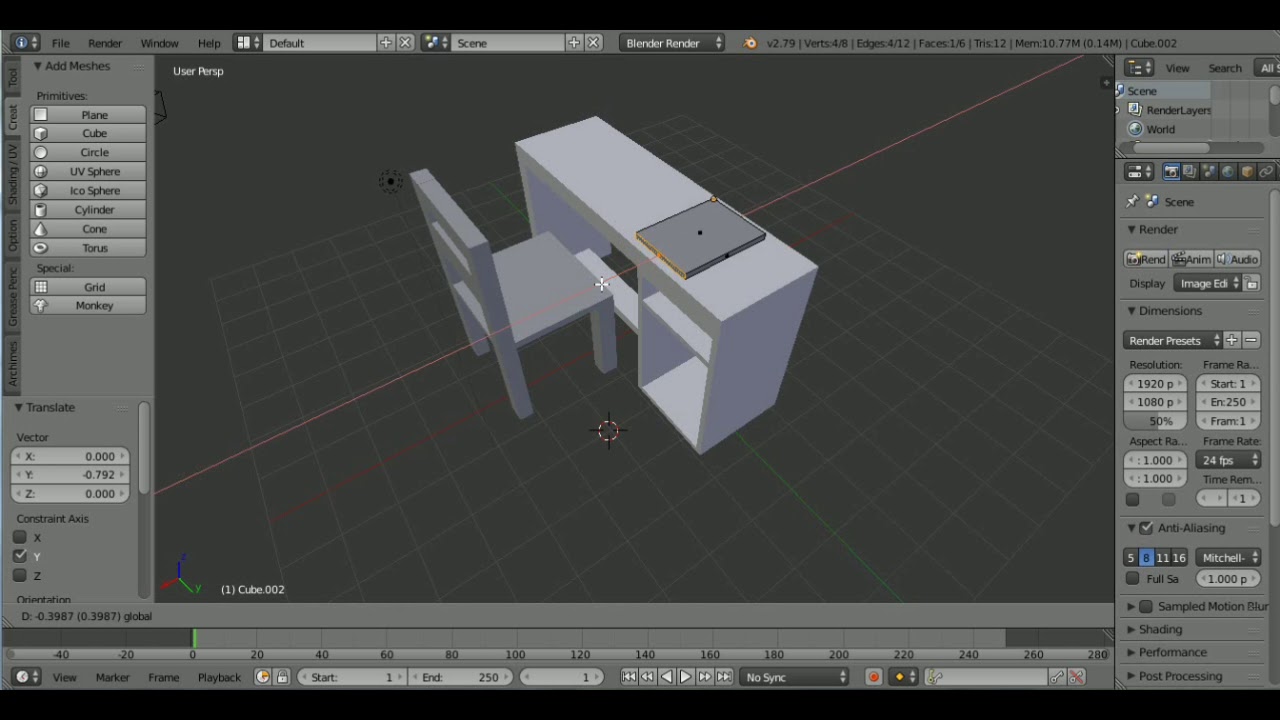Jump to the last frame
1280x720 pixels.
coord(724,677)
